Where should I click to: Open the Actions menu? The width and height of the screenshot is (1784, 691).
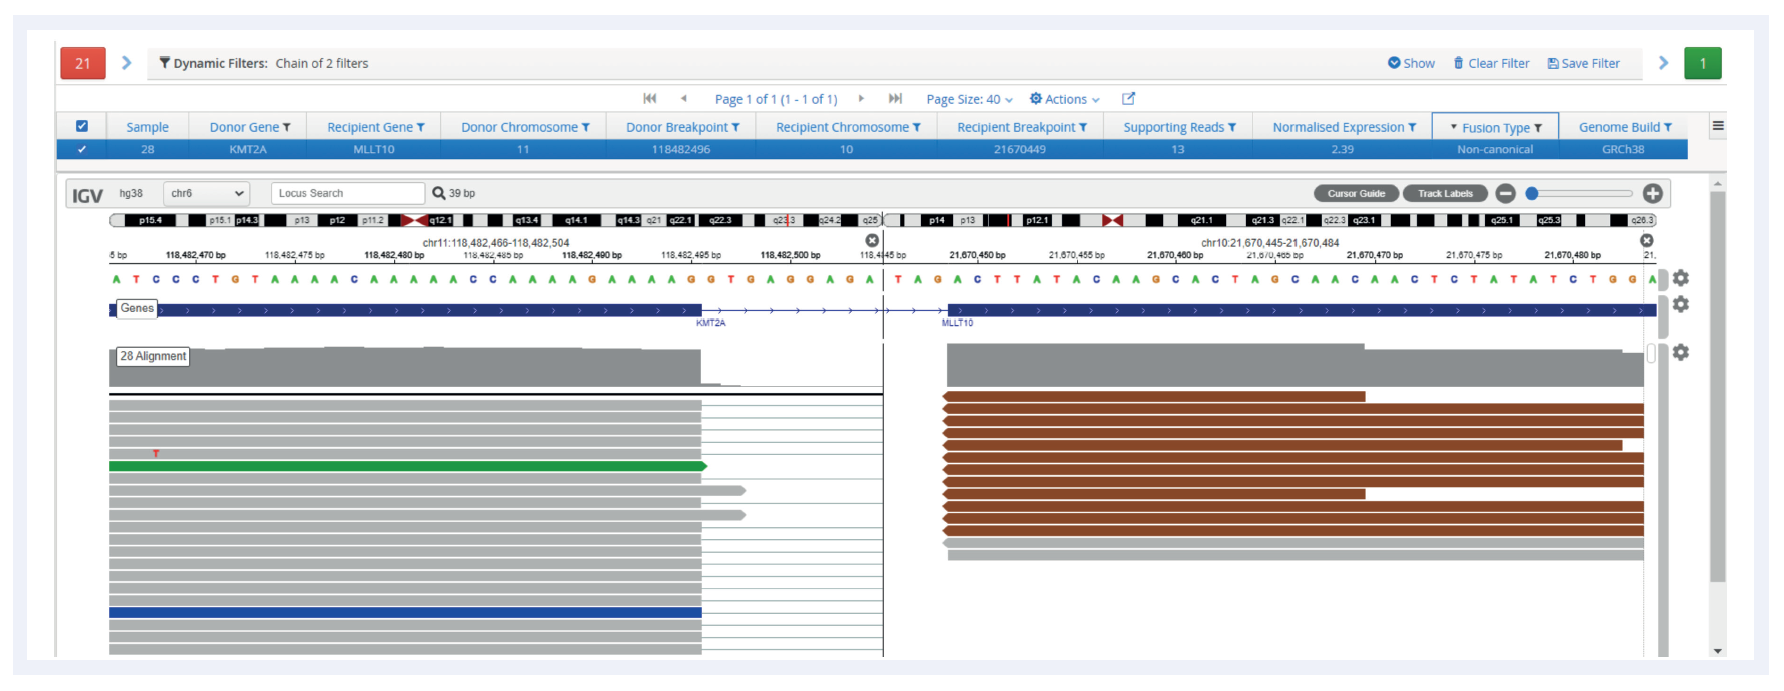1065,99
